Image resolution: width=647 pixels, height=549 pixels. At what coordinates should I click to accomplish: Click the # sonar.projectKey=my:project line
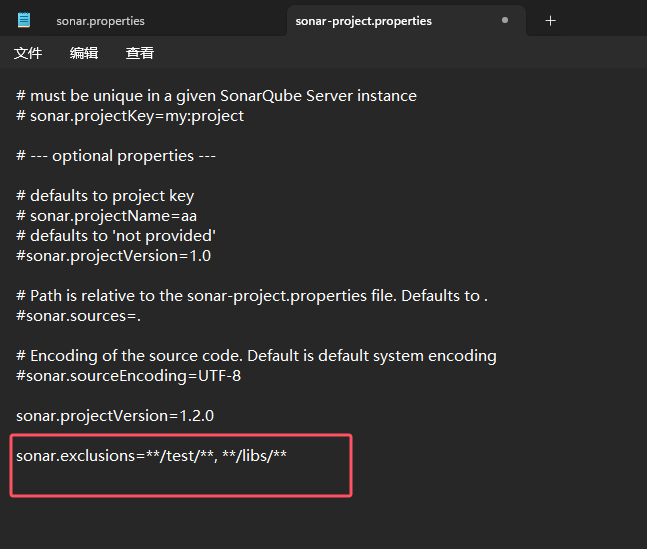coord(130,116)
